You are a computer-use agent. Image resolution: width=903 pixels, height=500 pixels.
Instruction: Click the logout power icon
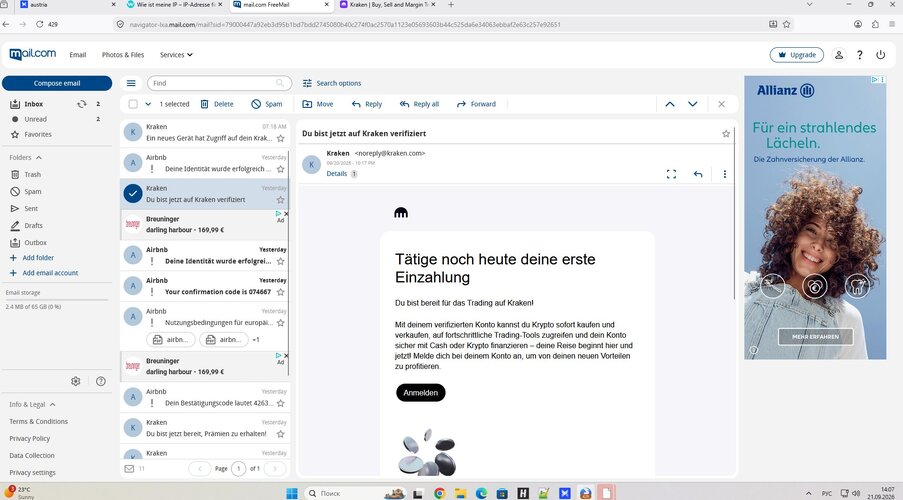881,55
